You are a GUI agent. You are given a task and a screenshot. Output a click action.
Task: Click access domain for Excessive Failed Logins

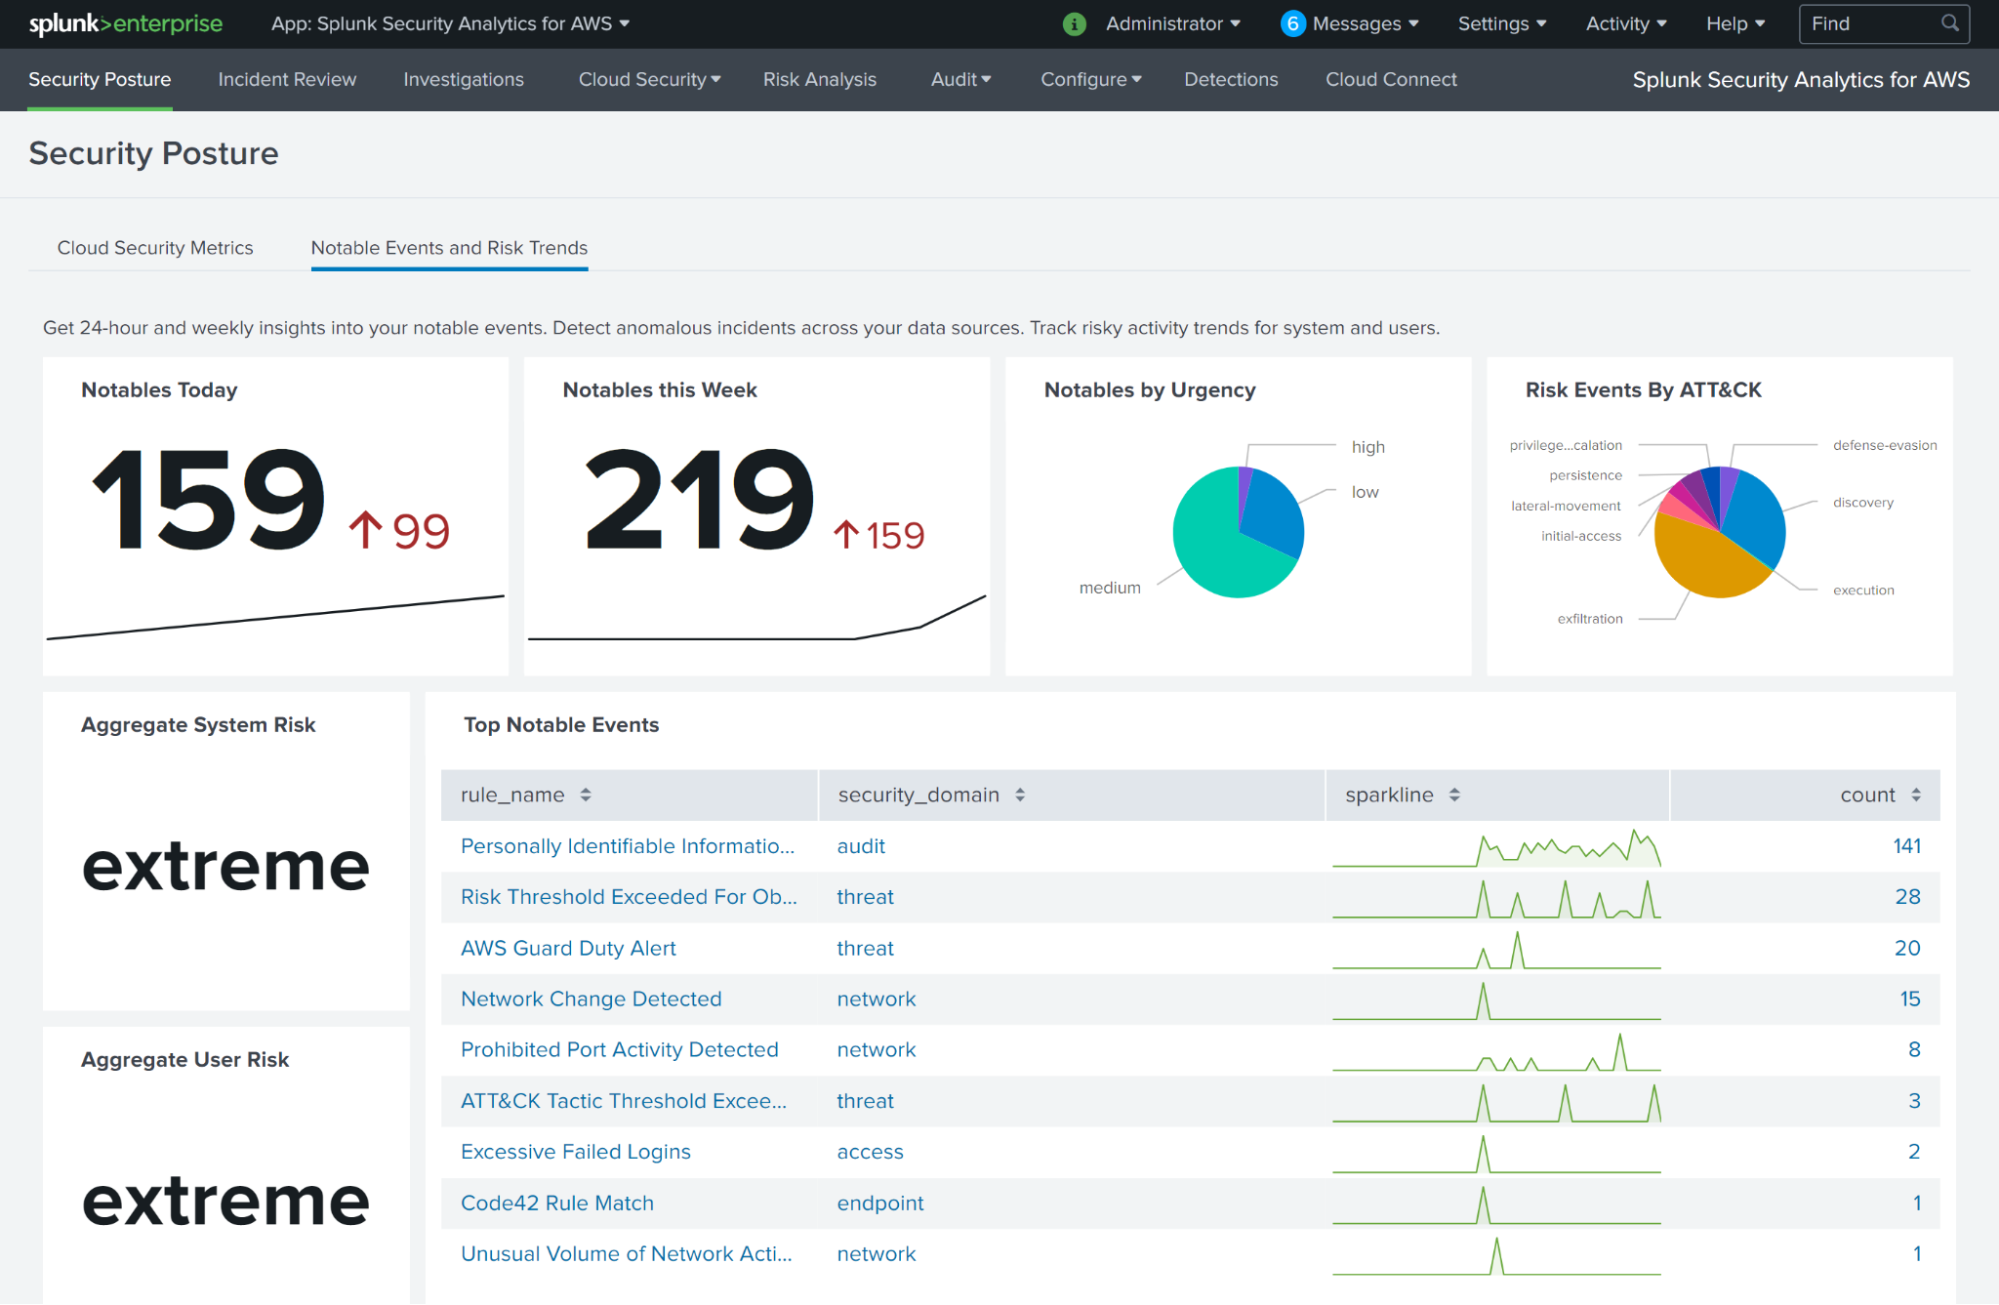point(870,1152)
